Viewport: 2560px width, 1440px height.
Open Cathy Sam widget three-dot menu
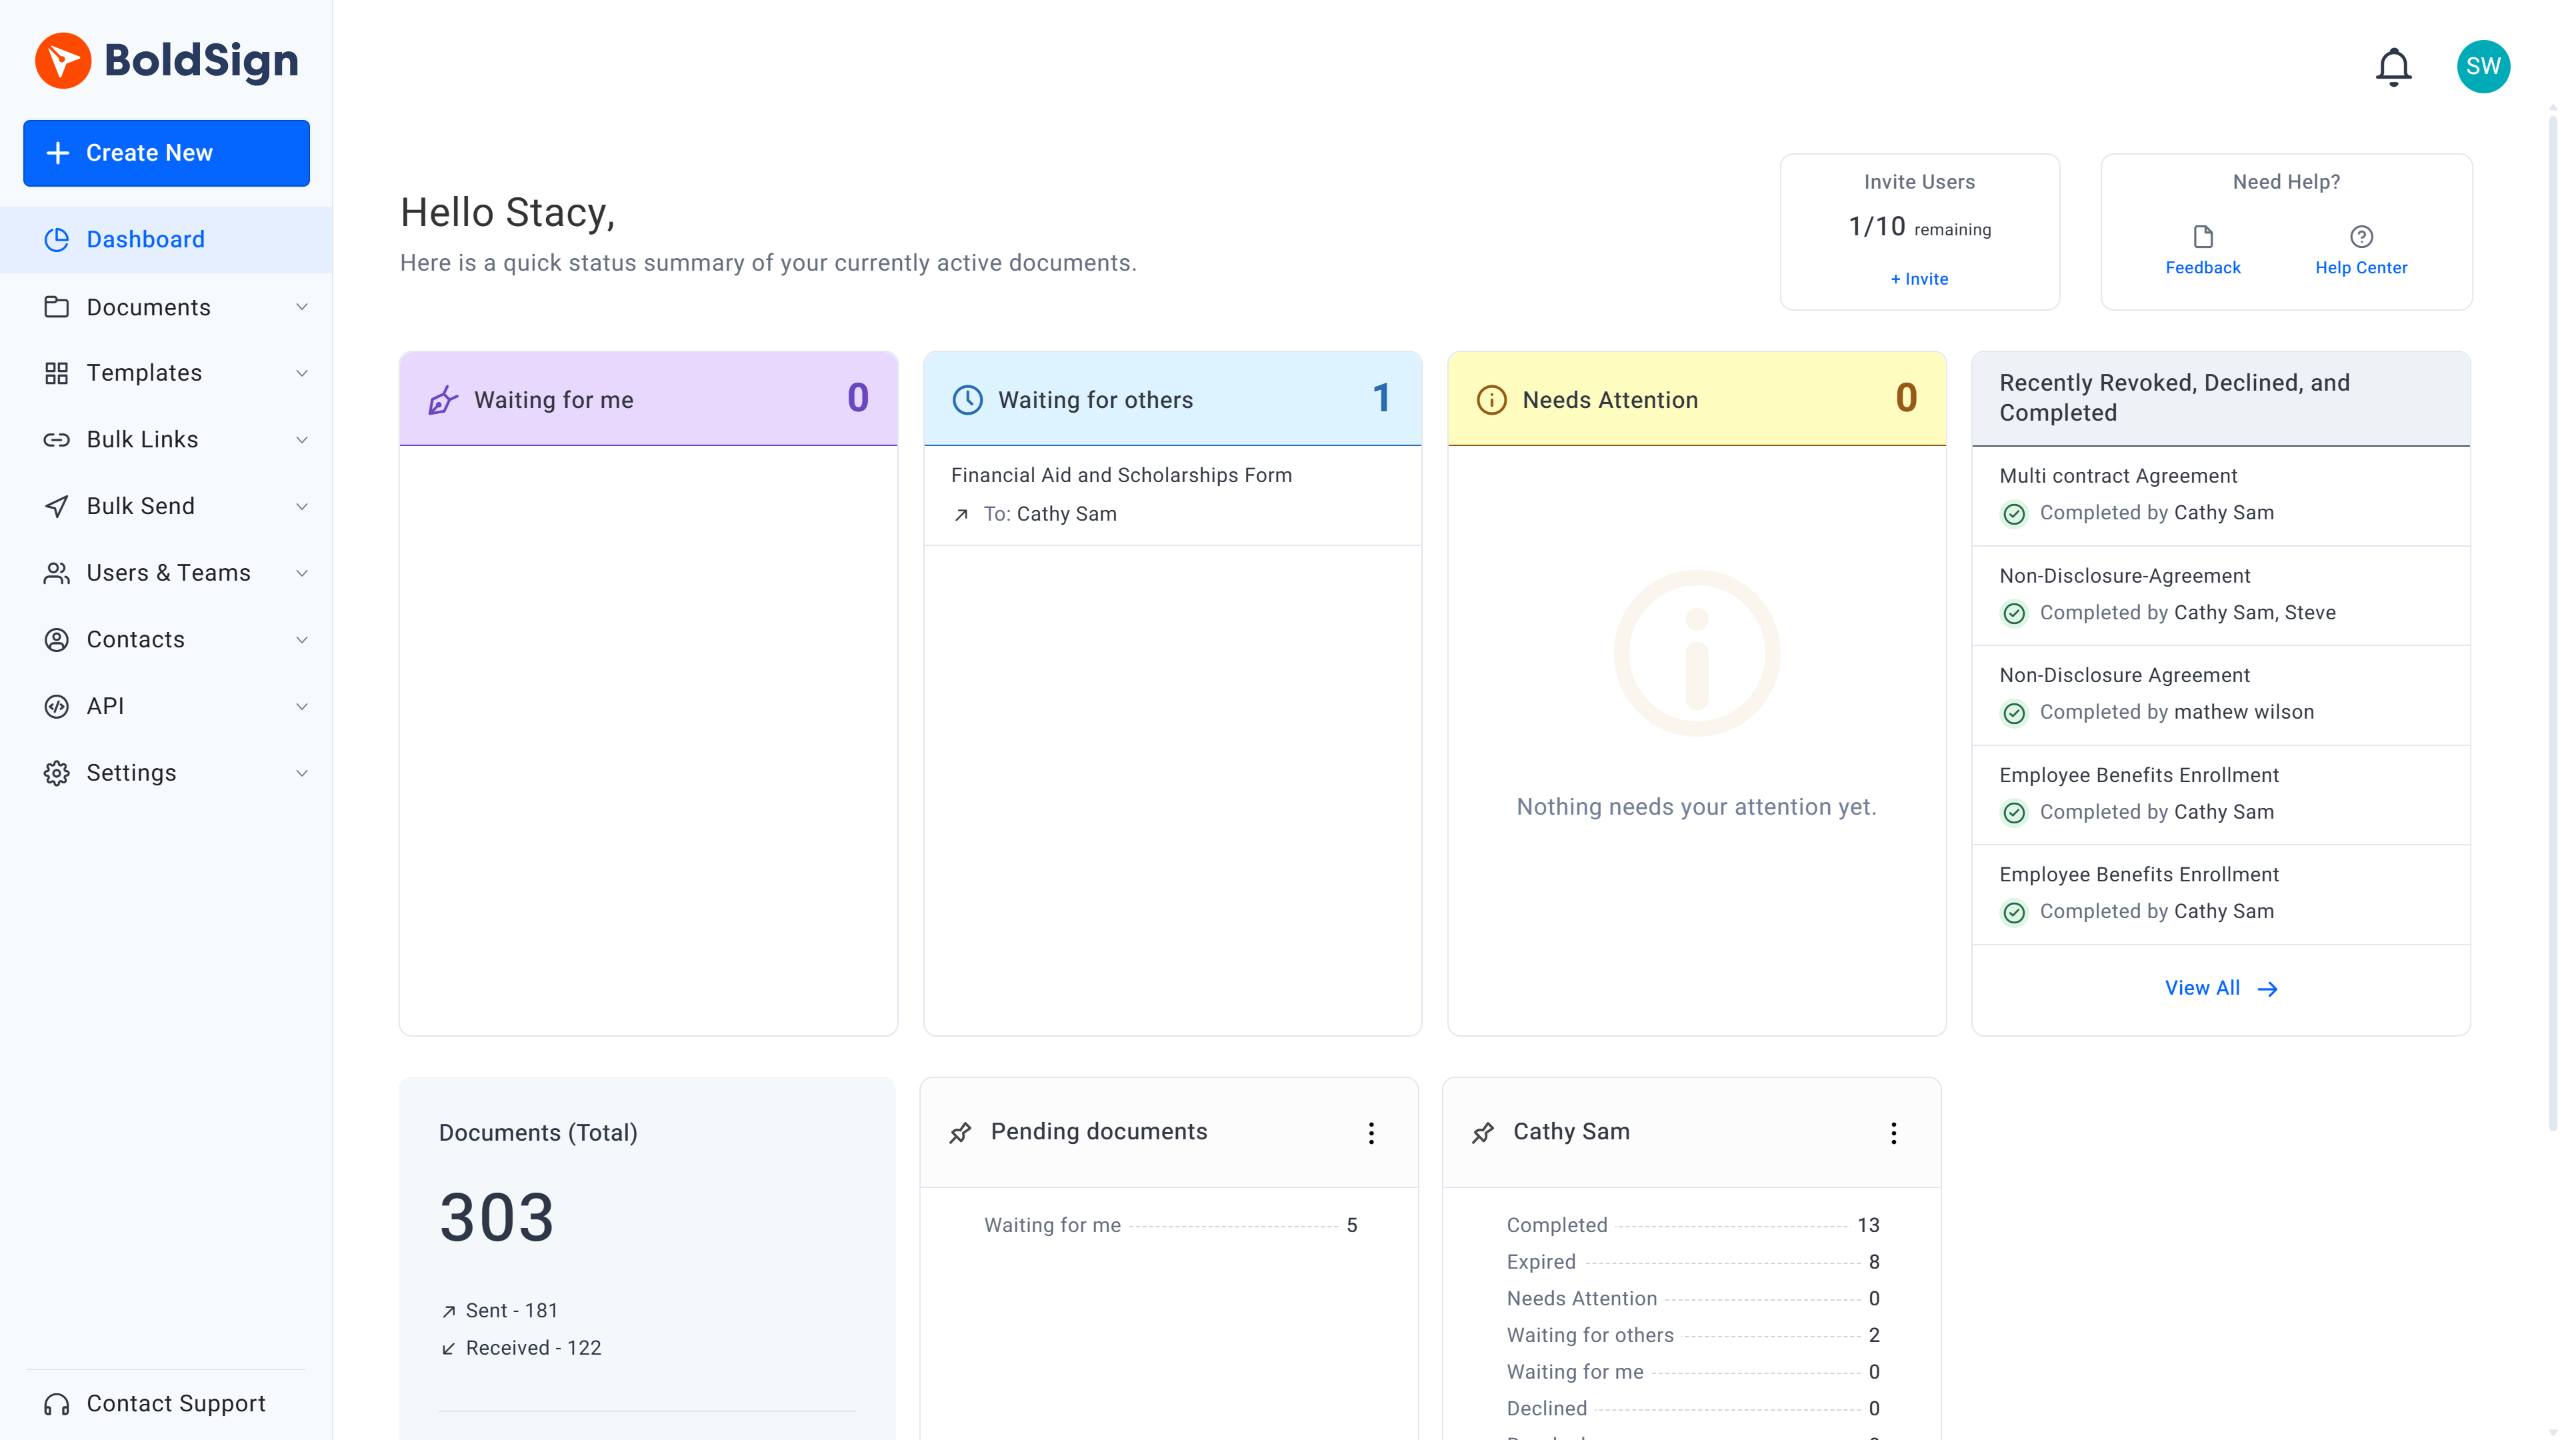click(x=1893, y=1132)
